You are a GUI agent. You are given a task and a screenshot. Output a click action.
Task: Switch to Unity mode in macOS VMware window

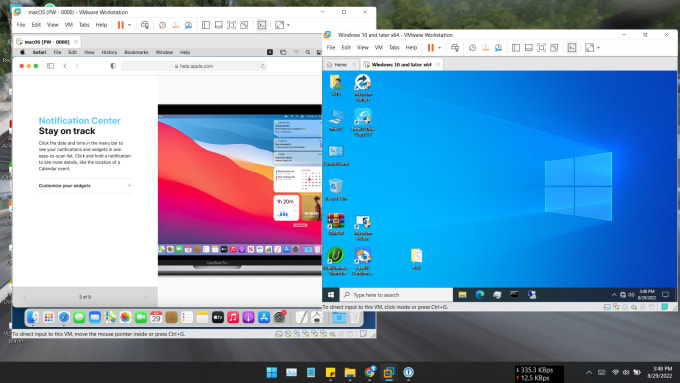tap(244, 25)
